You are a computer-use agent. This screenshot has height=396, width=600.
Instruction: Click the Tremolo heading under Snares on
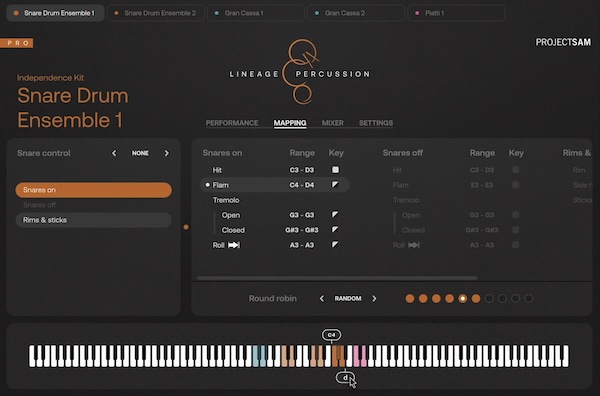click(x=226, y=200)
